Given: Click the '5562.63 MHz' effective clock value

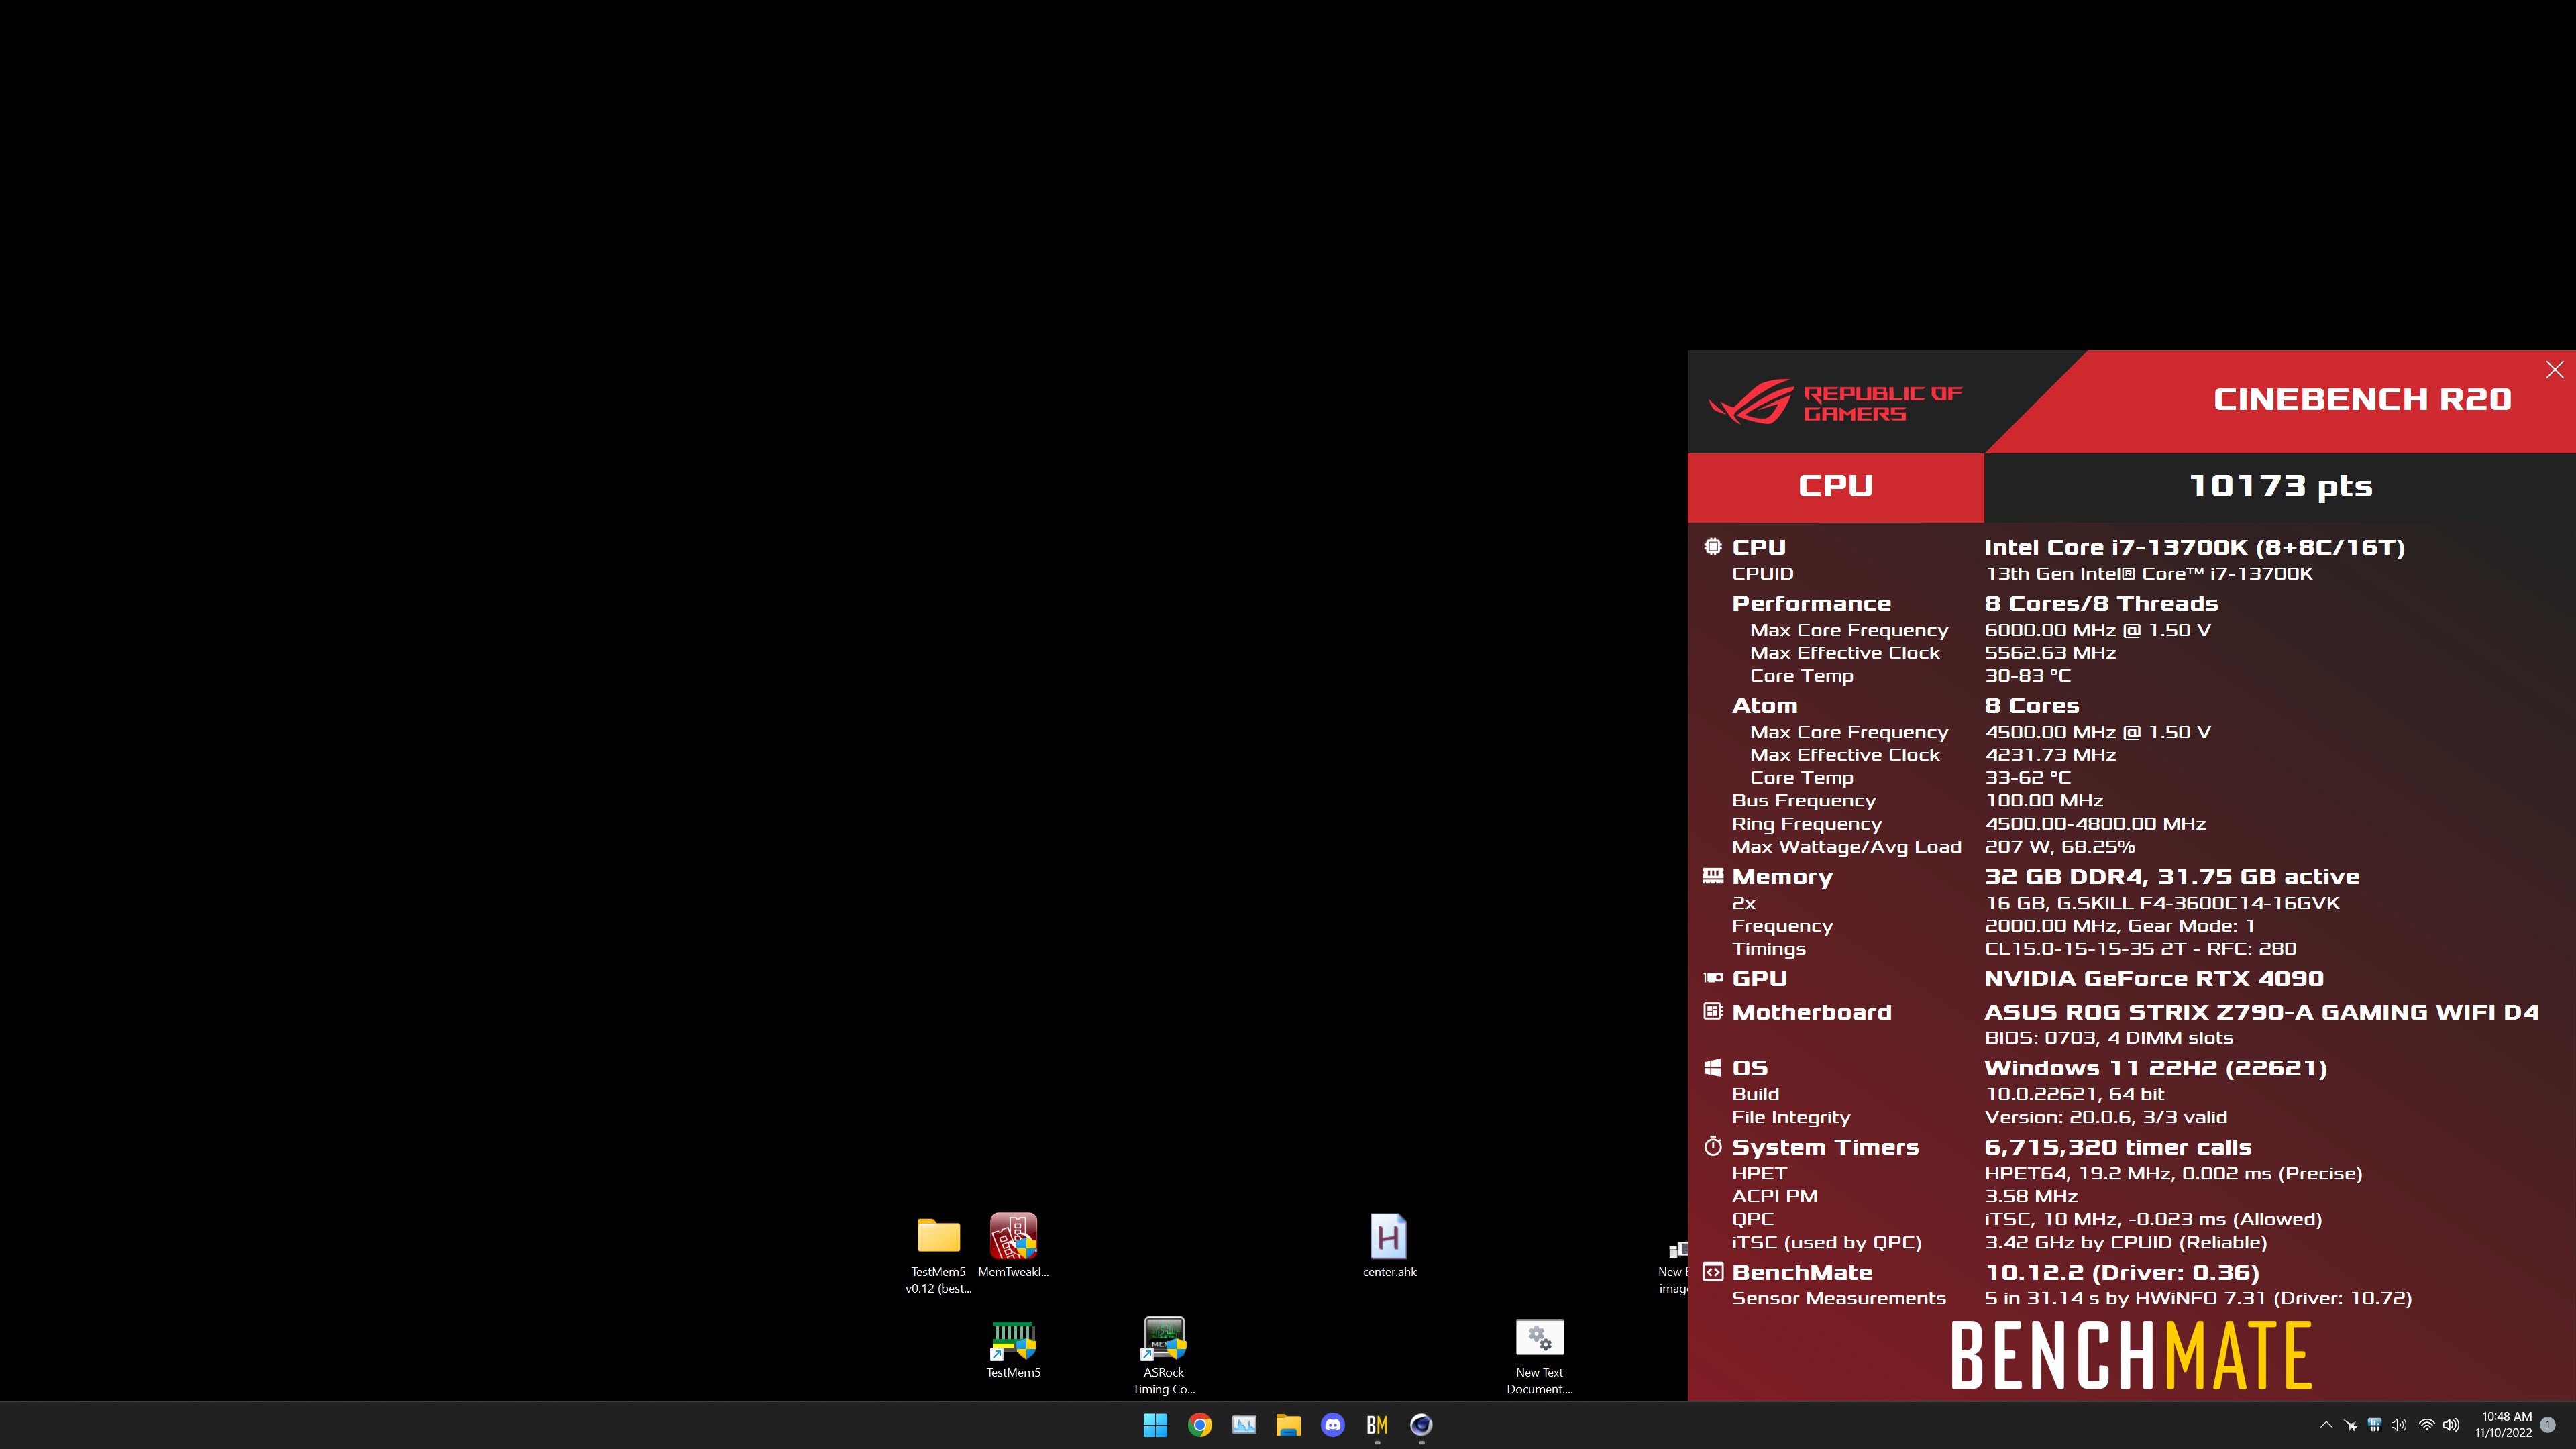Looking at the screenshot, I should pyautogui.click(x=2050, y=652).
